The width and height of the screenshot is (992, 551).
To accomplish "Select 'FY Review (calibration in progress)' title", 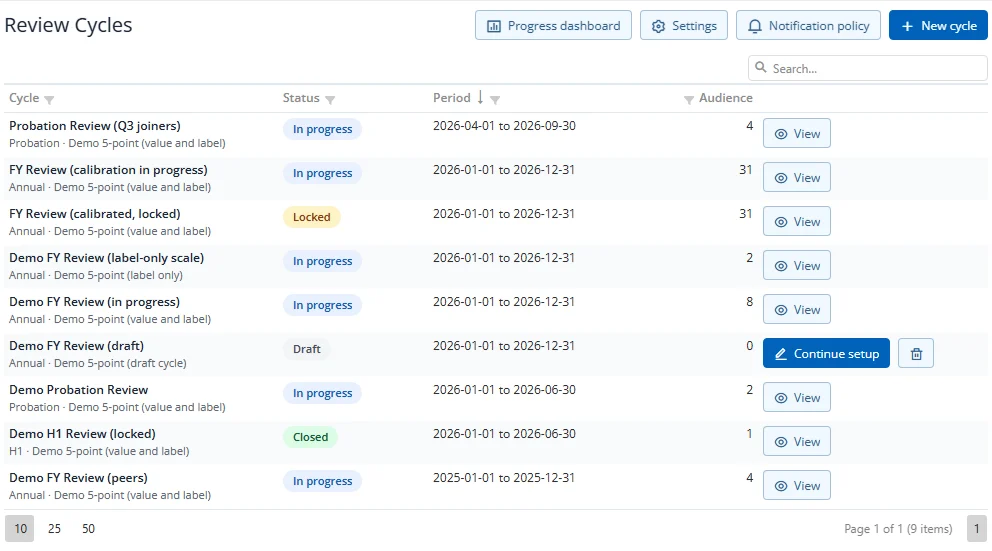I will [108, 170].
